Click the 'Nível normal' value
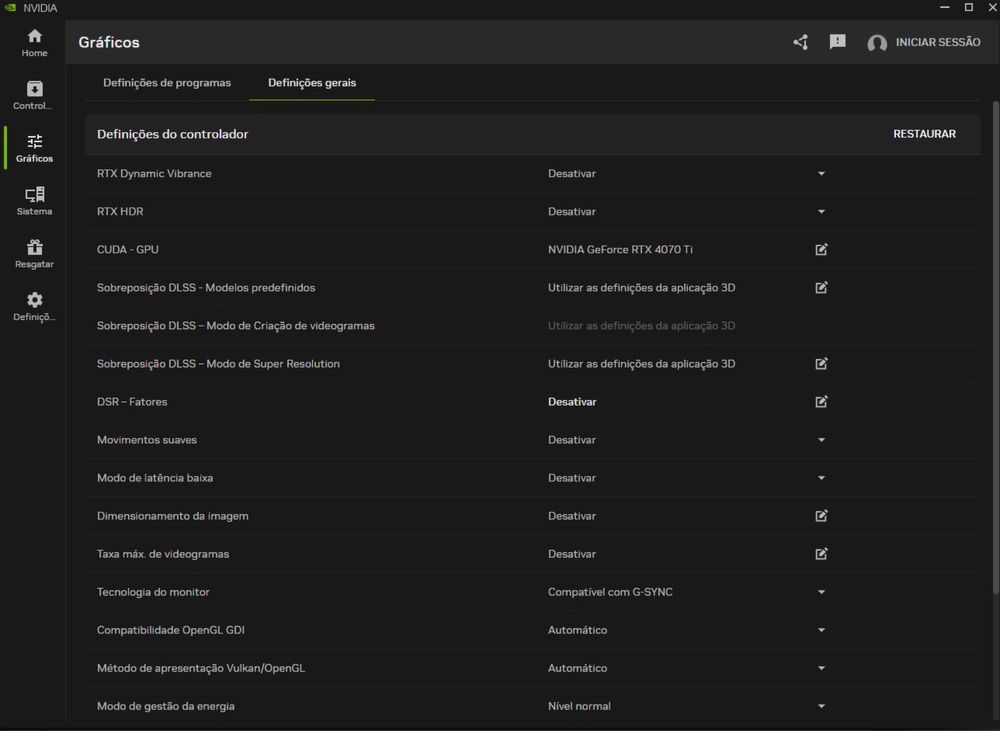Viewport: 1000px width, 731px height. [x=579, y=706]
